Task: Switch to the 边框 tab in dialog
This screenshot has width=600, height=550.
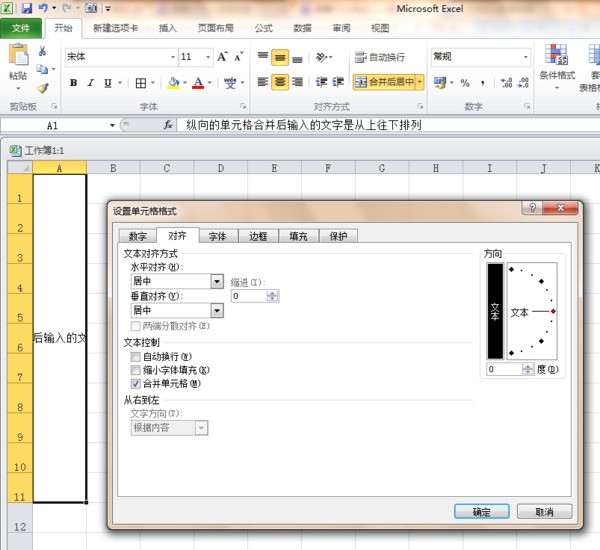Action: coord(258,236)
